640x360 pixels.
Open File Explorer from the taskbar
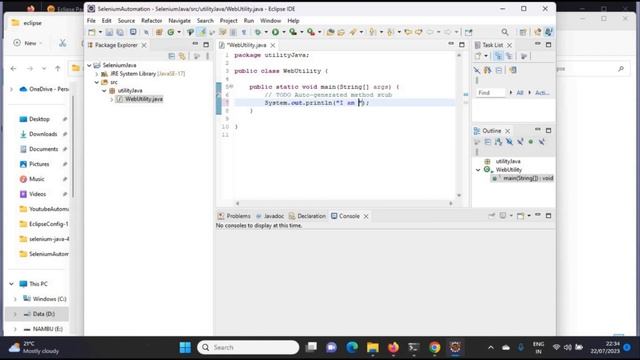click(373, 347)
